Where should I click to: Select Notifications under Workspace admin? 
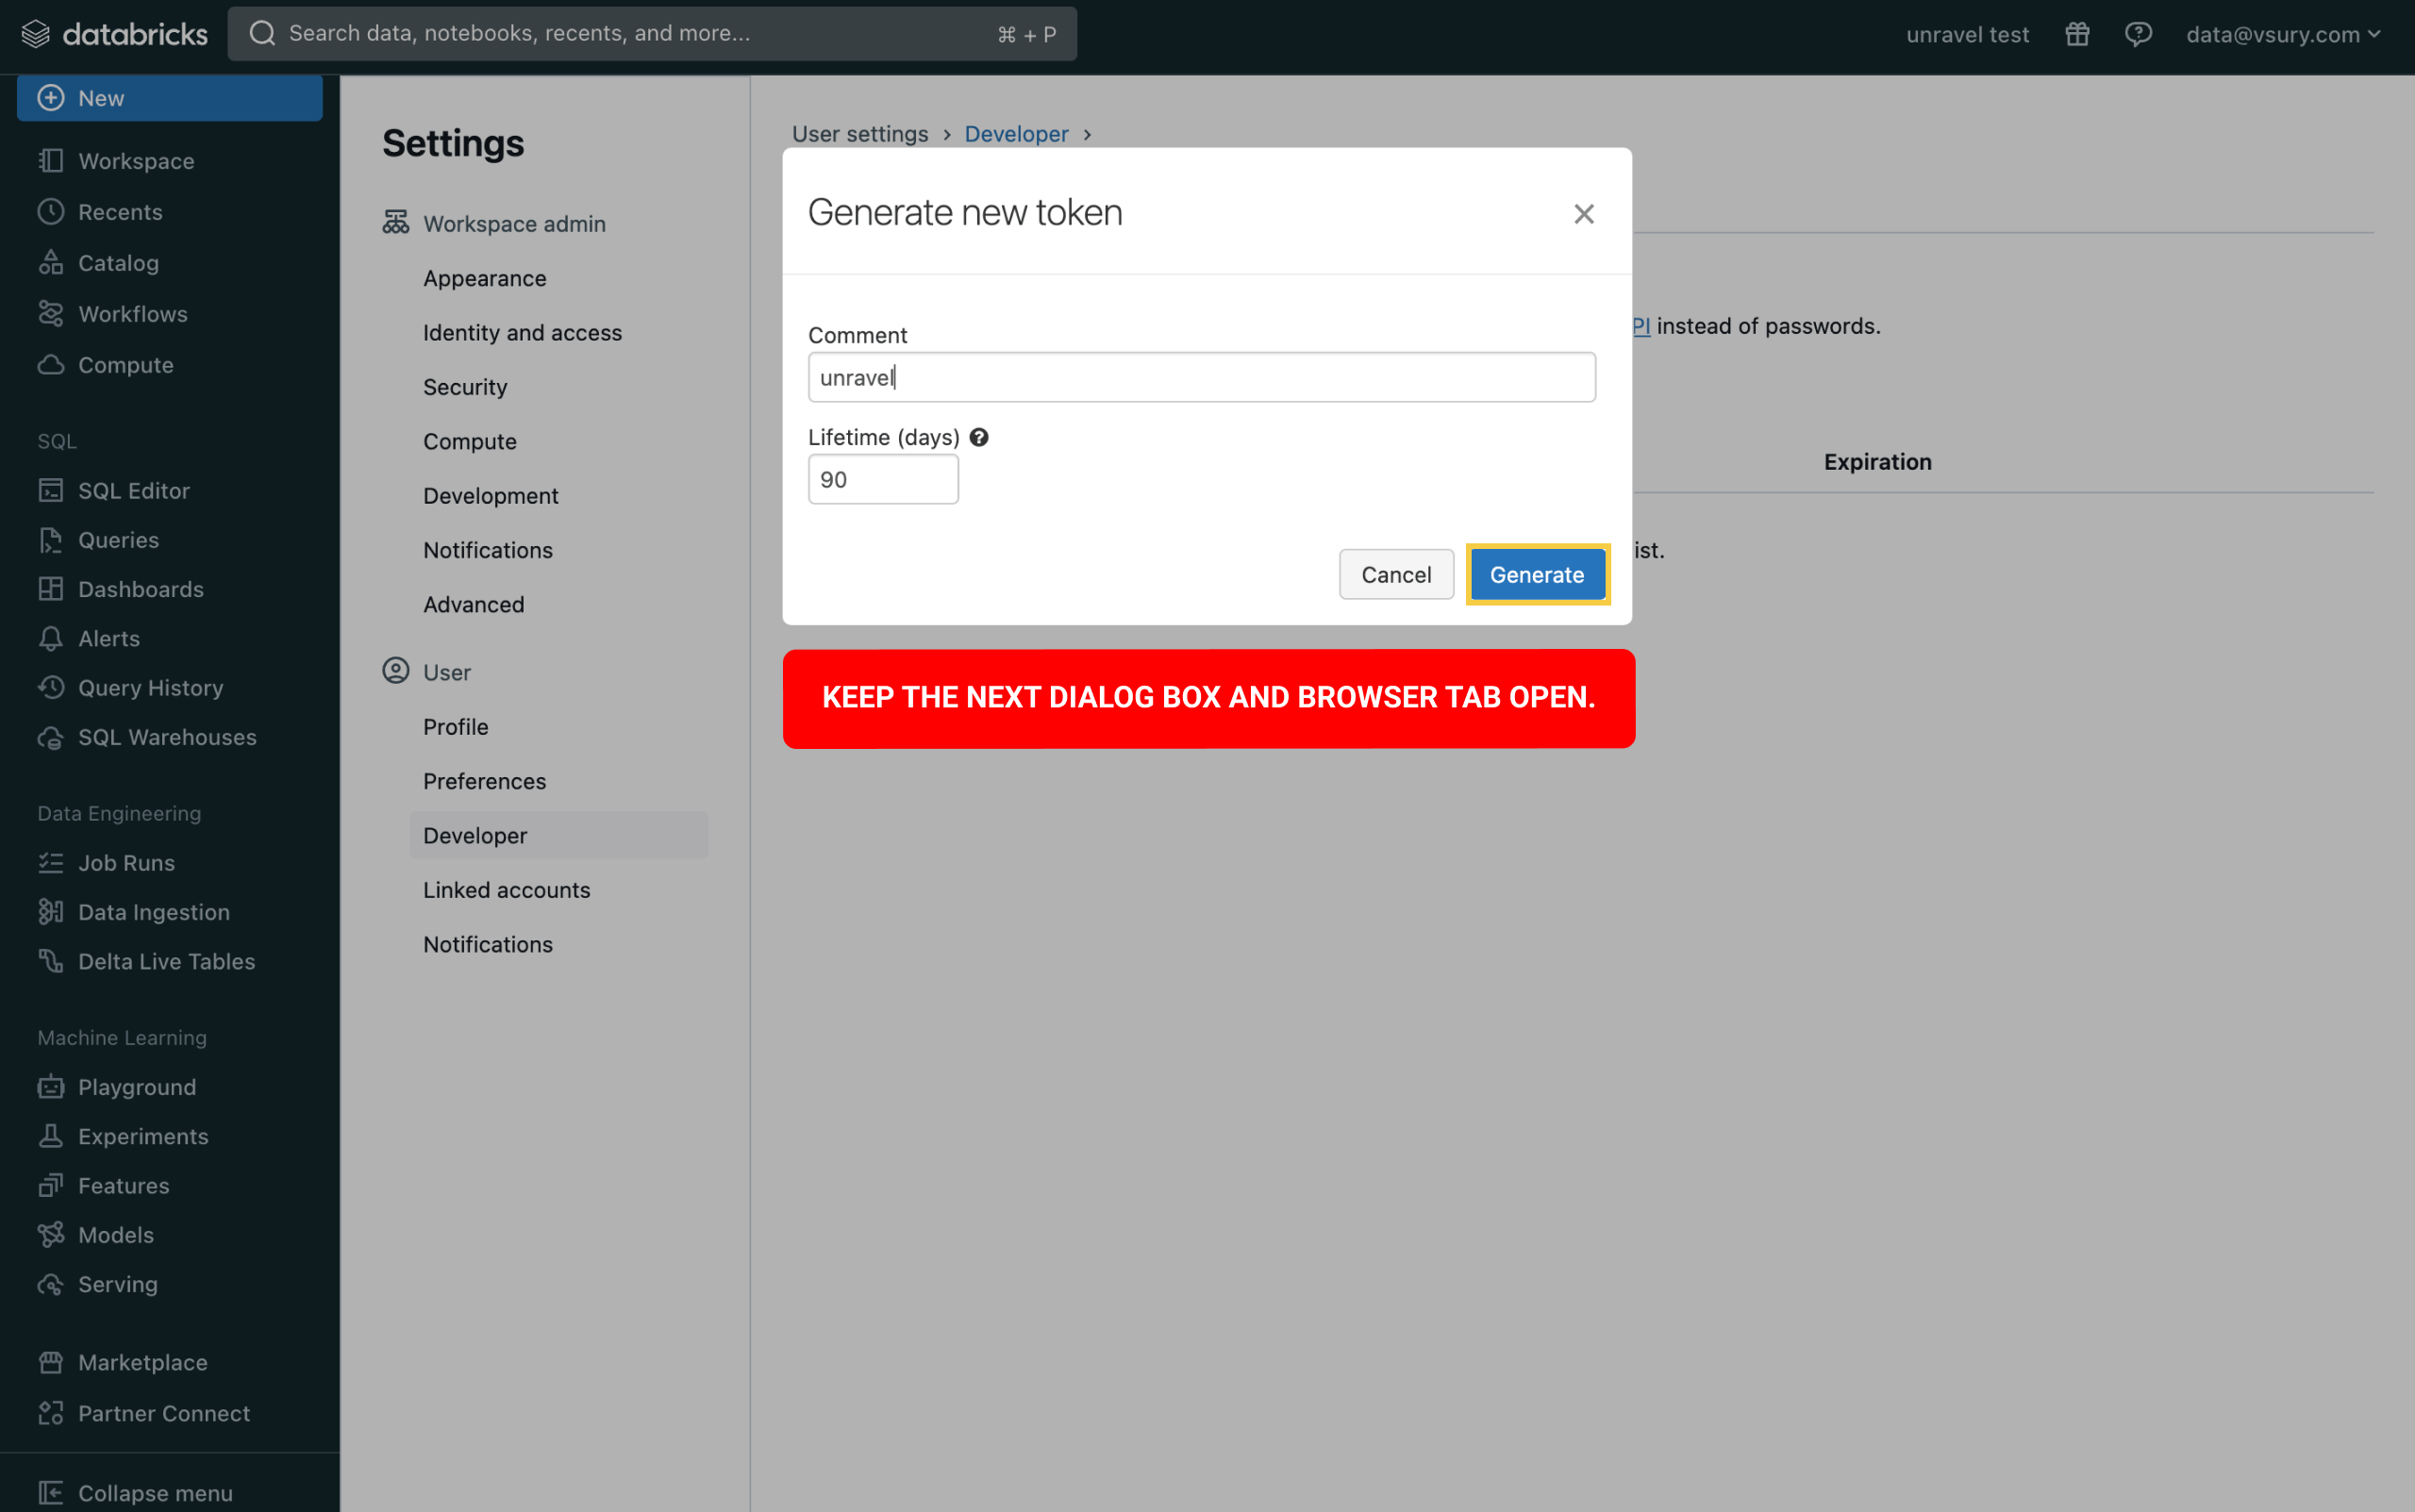[488, 550]
